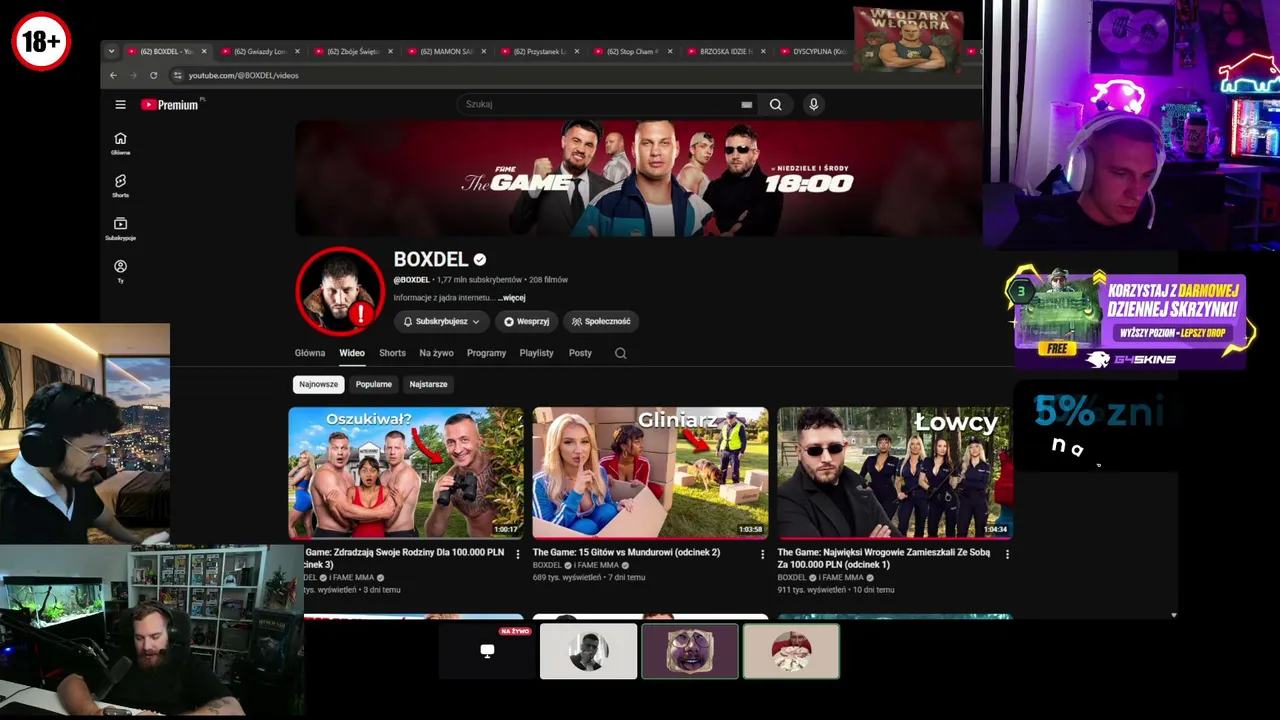1280x720 pixels.
Task: Open options menu for Najwięksi Wrogowie video
Action: pyautogui.click(x=1007, y=554)
